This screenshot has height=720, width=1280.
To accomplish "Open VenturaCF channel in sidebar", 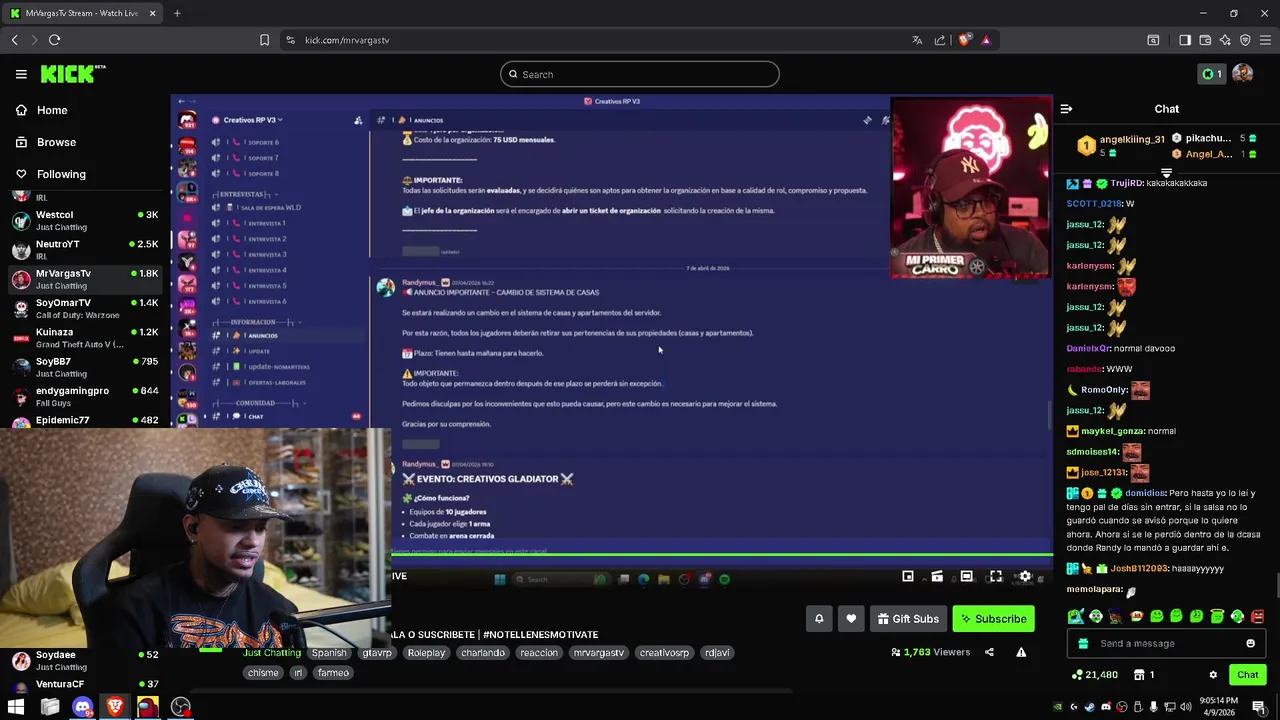I will (x=85, y=684).
